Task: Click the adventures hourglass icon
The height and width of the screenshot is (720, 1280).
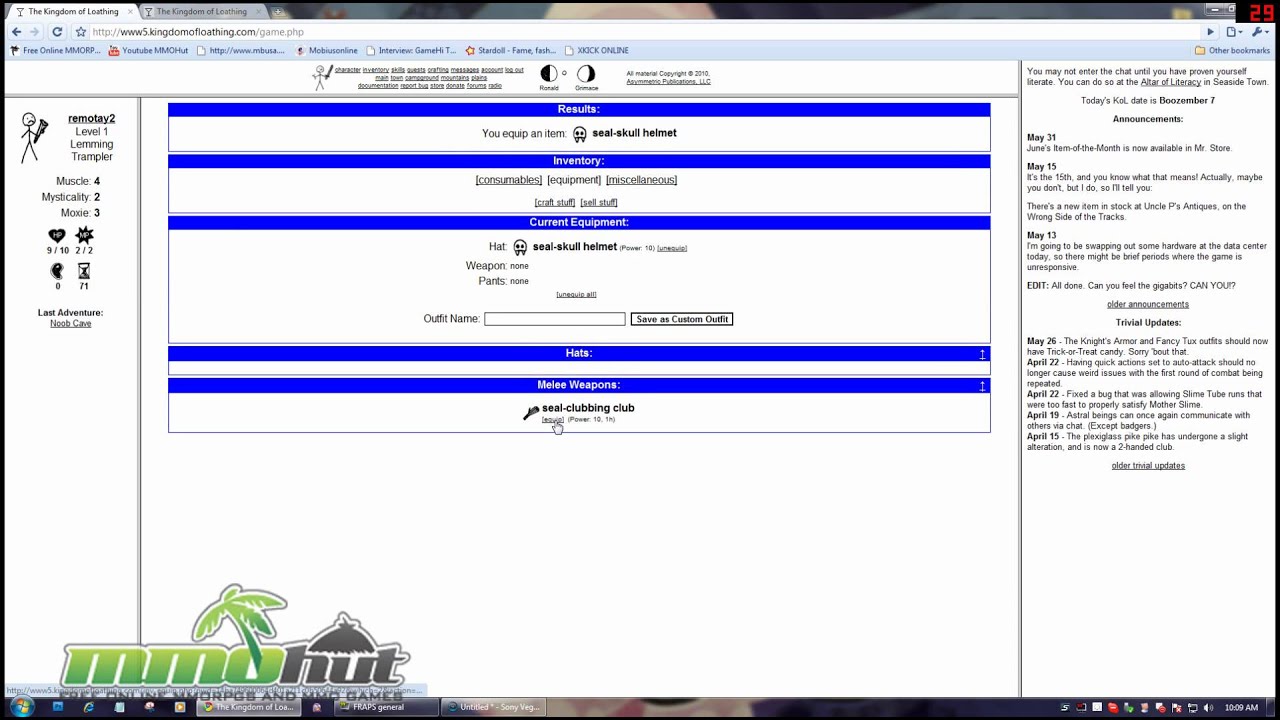Action: [x=84, y=271]
